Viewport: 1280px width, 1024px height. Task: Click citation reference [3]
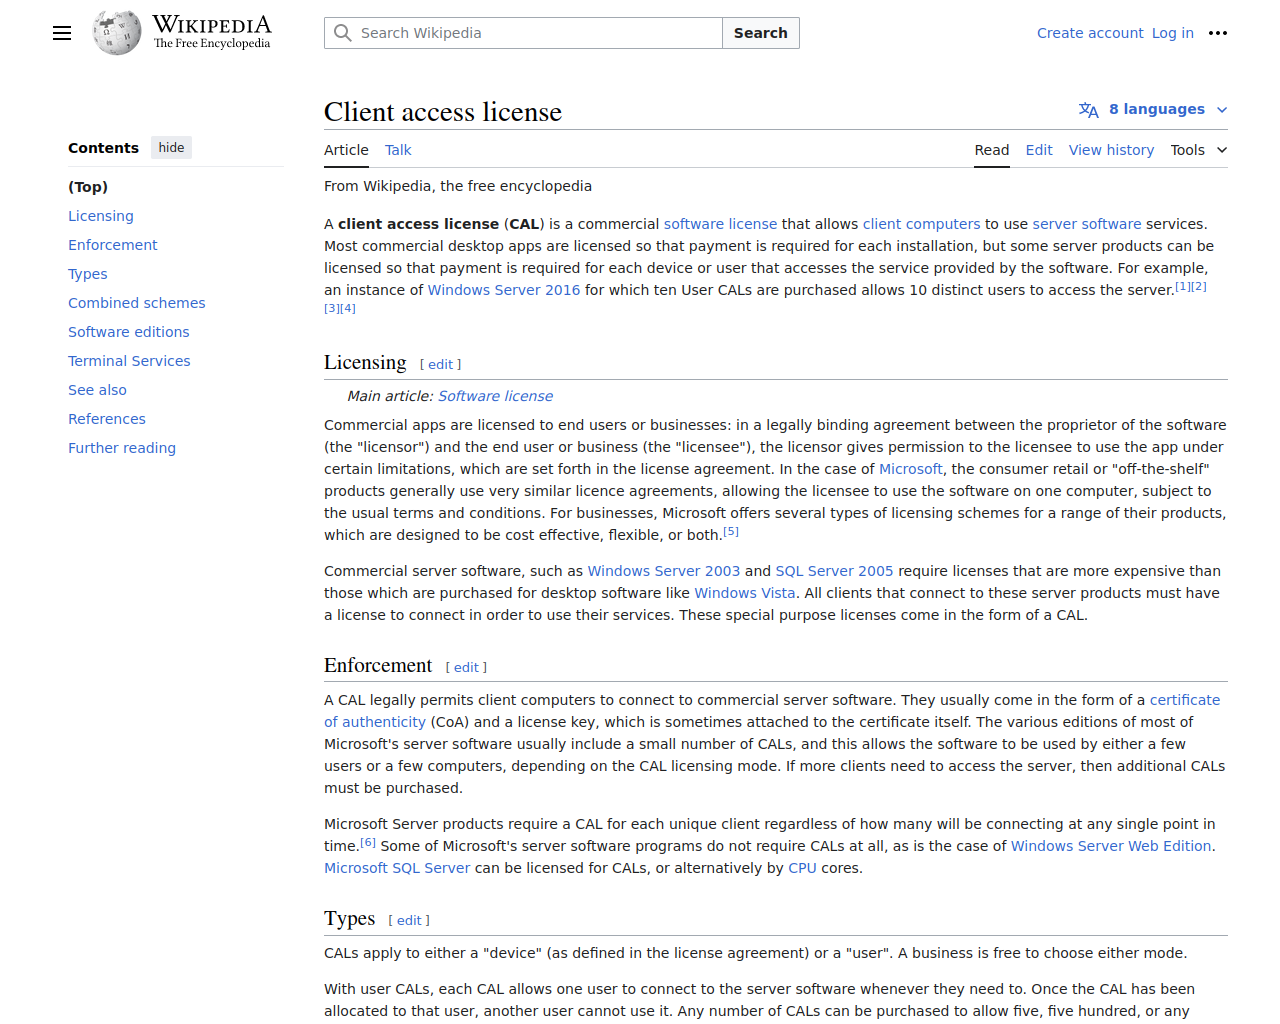click(x=332, y=309)
